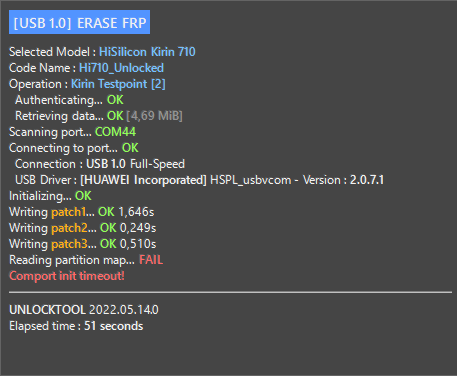Click the Hi710_Unlocked code name

[121, 68]
